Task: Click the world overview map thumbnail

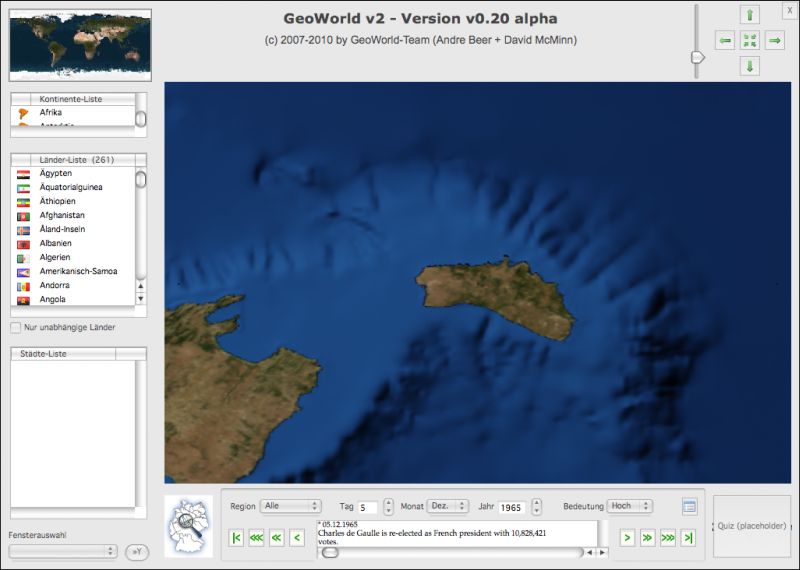Action: (x=80, y=45)
